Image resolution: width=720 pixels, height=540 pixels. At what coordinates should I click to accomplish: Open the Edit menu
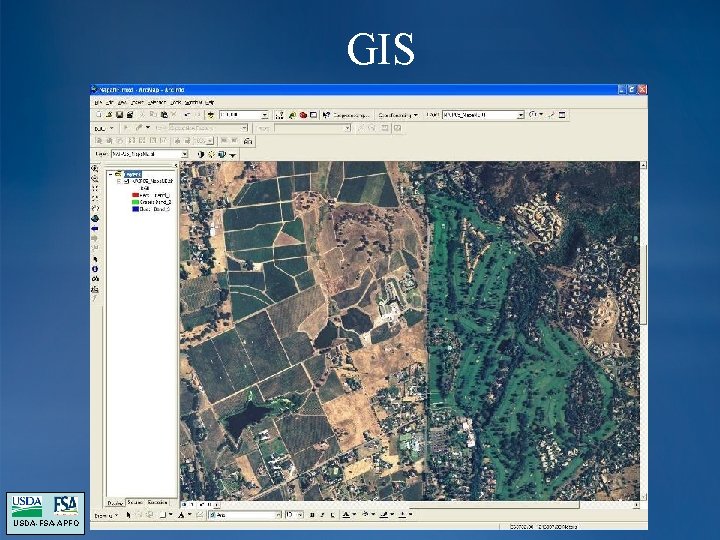point(110,102)
